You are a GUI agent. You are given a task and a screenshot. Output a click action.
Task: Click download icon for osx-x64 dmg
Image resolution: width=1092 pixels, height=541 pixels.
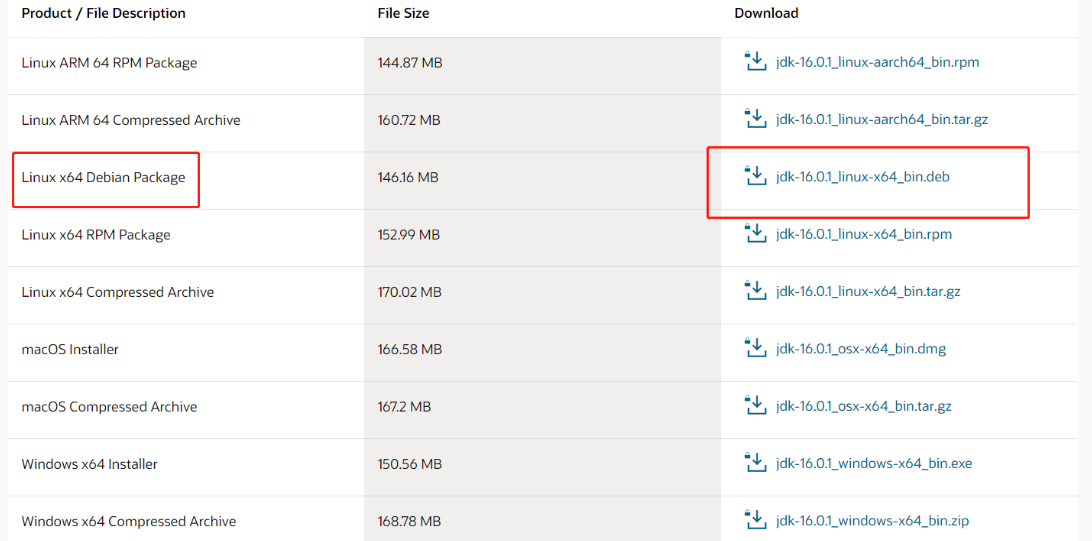755,349
